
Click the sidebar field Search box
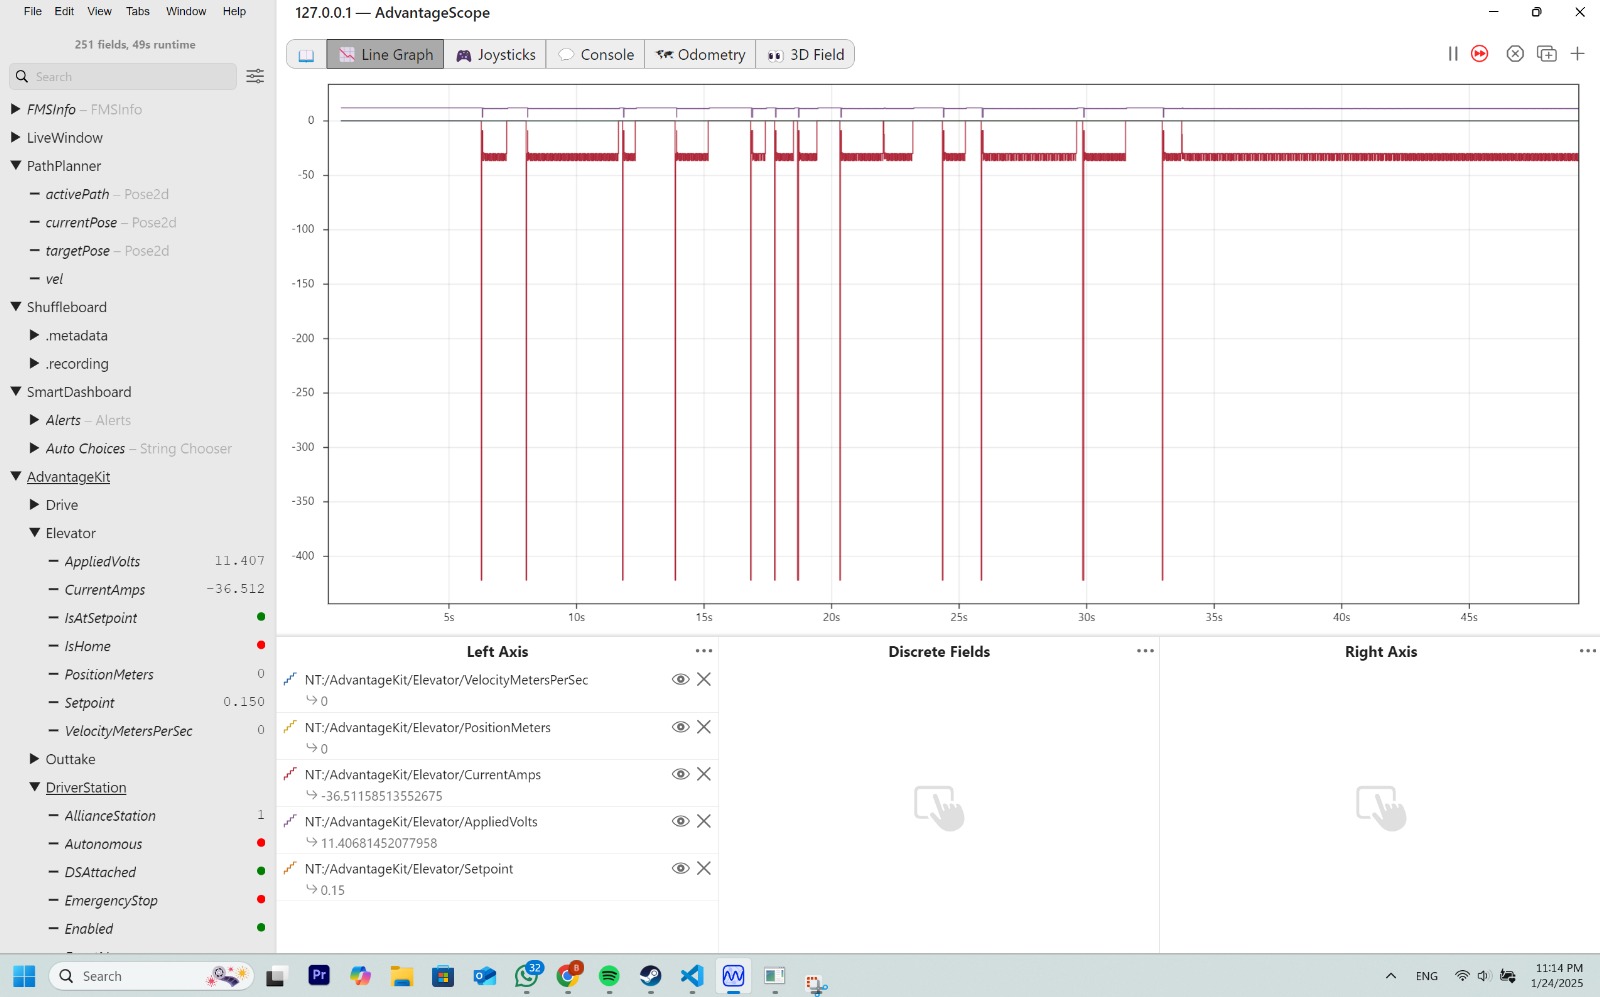coord(123,76)
